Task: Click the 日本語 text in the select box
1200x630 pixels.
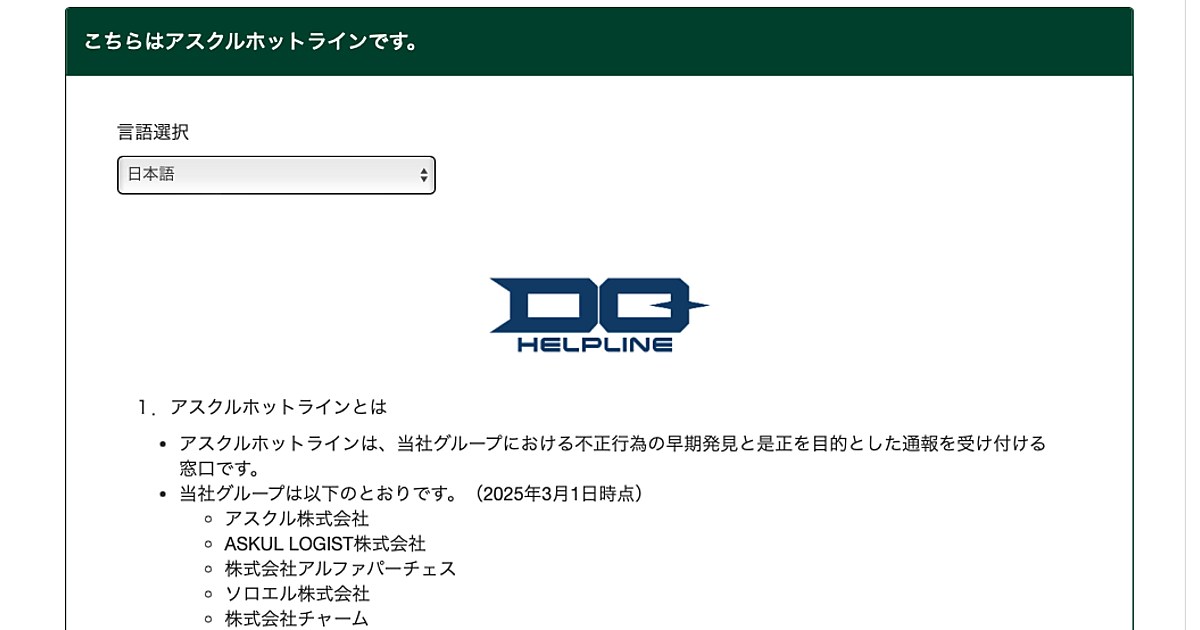Action: click(x=151, y=174)
